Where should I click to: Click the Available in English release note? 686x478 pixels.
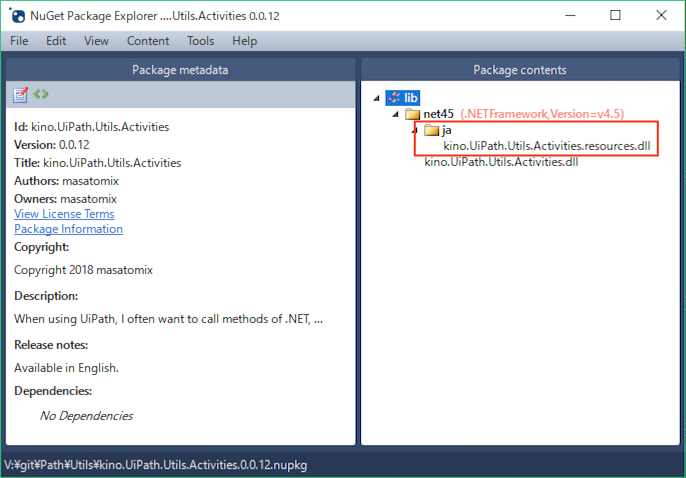(x=66, y=368)
